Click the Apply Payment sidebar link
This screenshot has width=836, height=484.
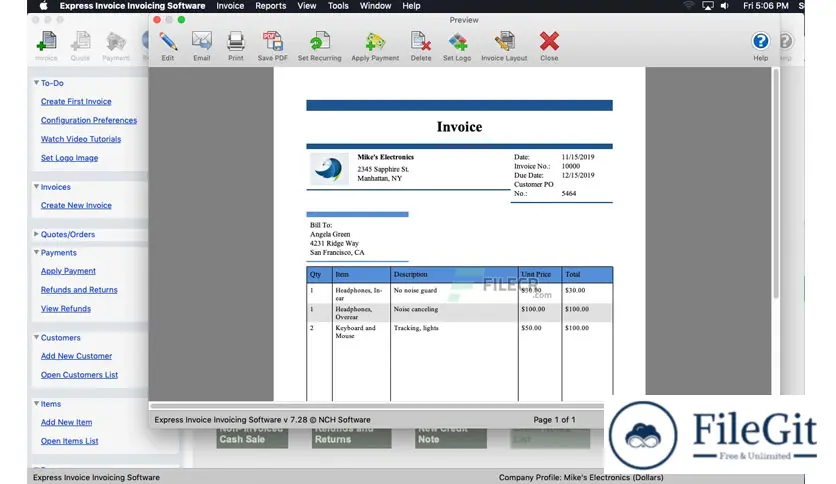pyautogui.click(x=68, y=271)
